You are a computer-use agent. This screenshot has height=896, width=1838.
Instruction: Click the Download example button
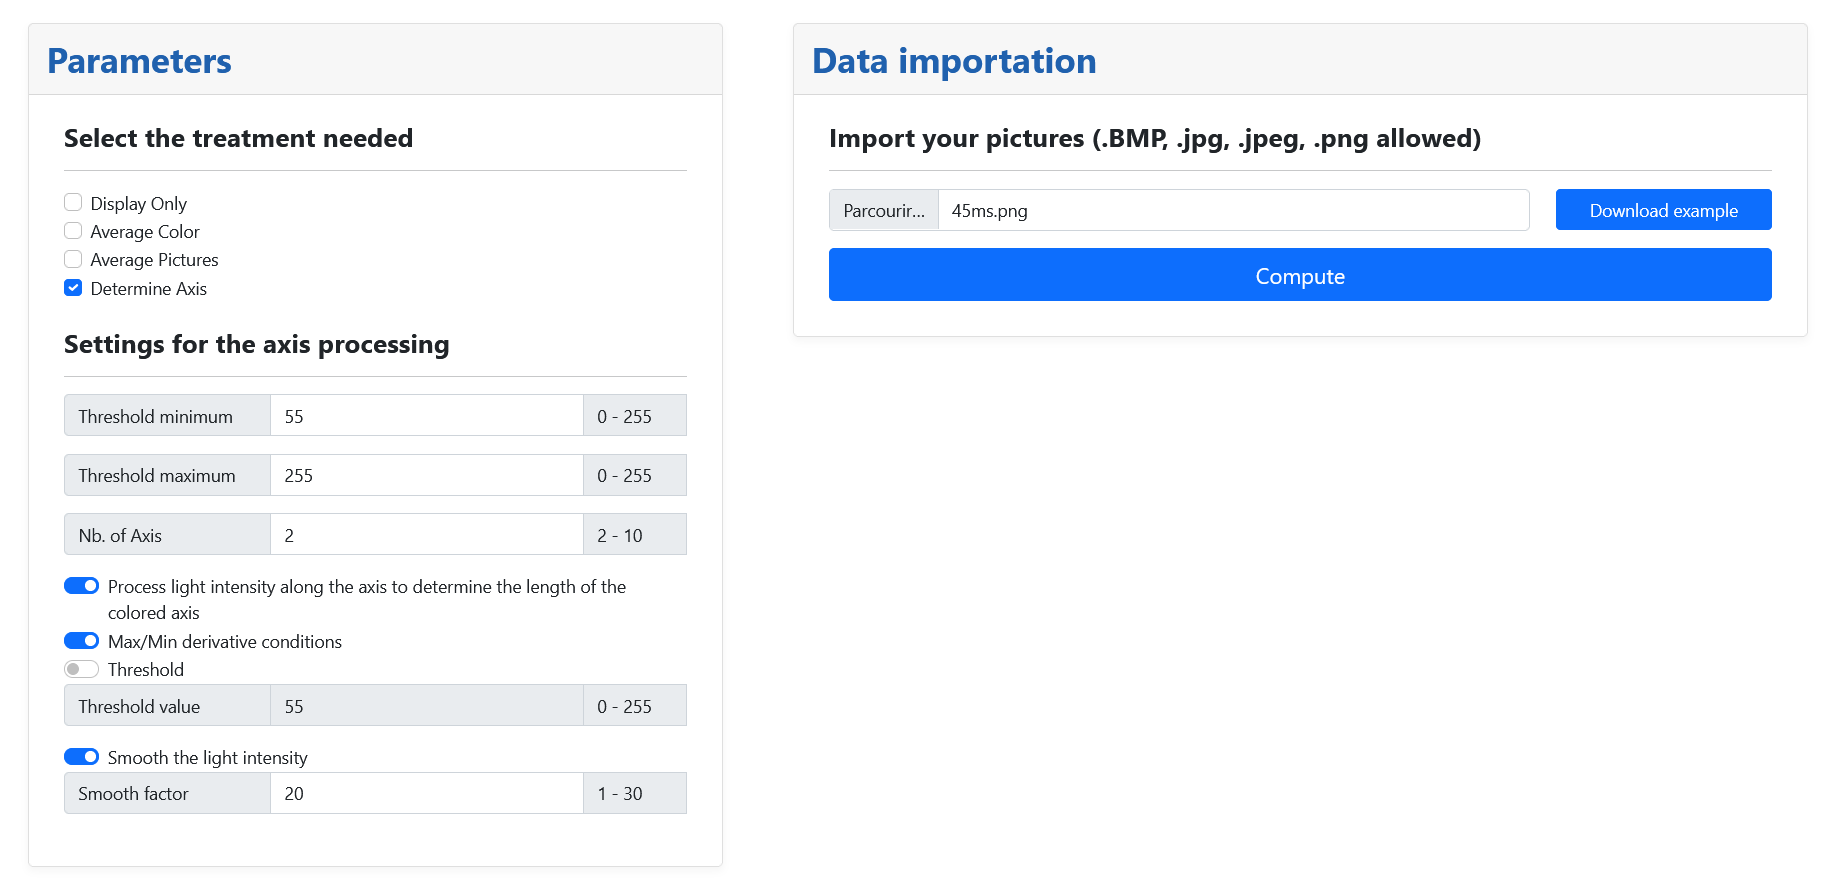(x=1663, y=210)
